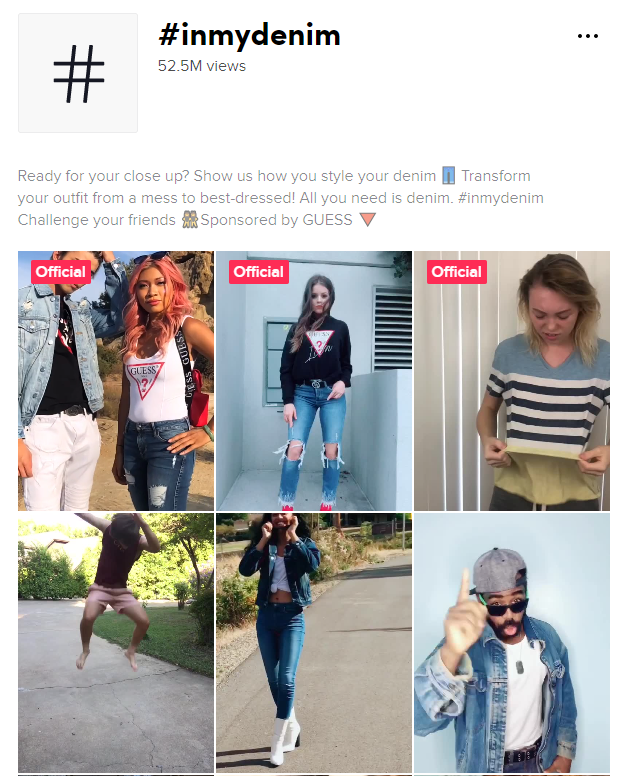This screenshot has width=629, height=776.
Task: Open the three-dot more options menu
Action: (x=587, y=36)
